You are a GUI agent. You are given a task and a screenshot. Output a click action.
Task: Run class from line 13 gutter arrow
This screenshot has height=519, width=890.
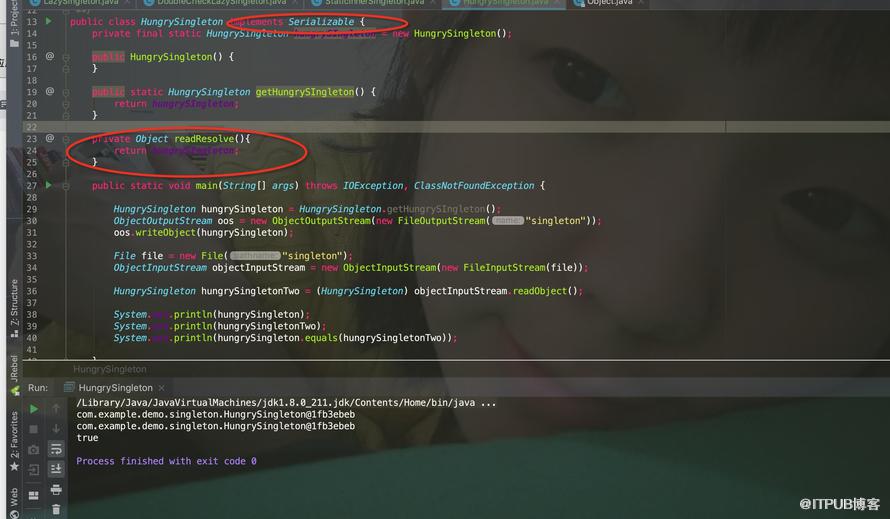click(x=48, y=21)
